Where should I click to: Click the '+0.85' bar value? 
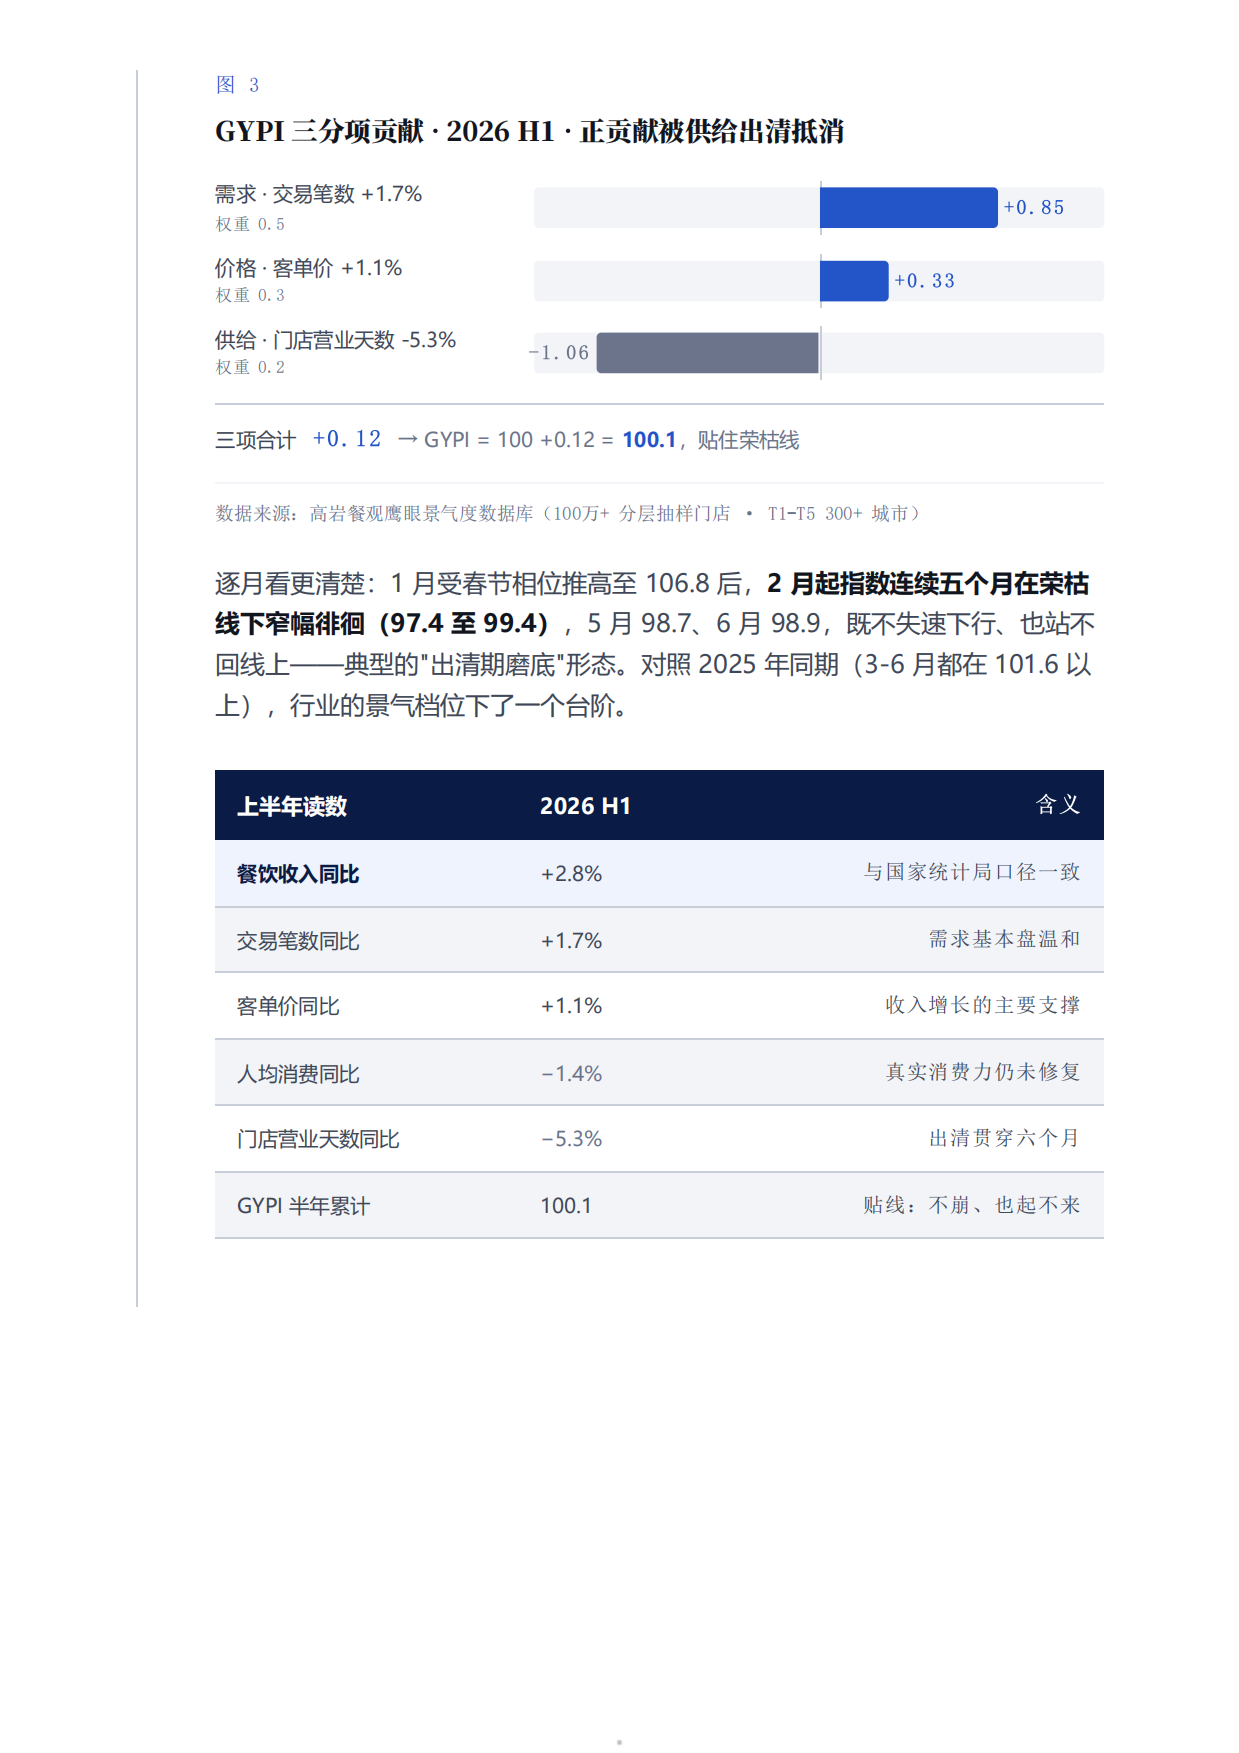(x=1034, y=208)
